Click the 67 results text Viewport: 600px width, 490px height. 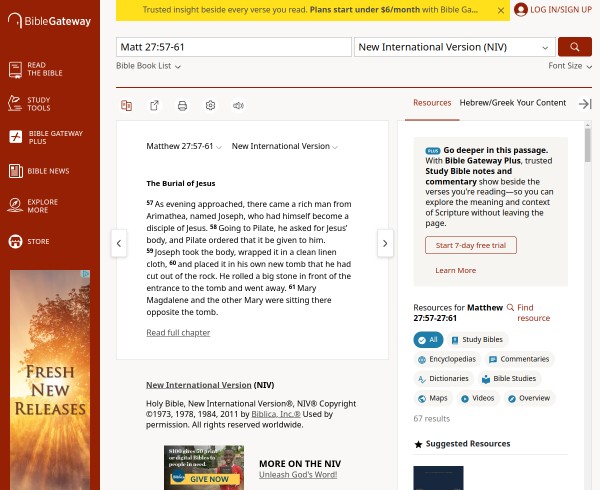pos(432,419)
